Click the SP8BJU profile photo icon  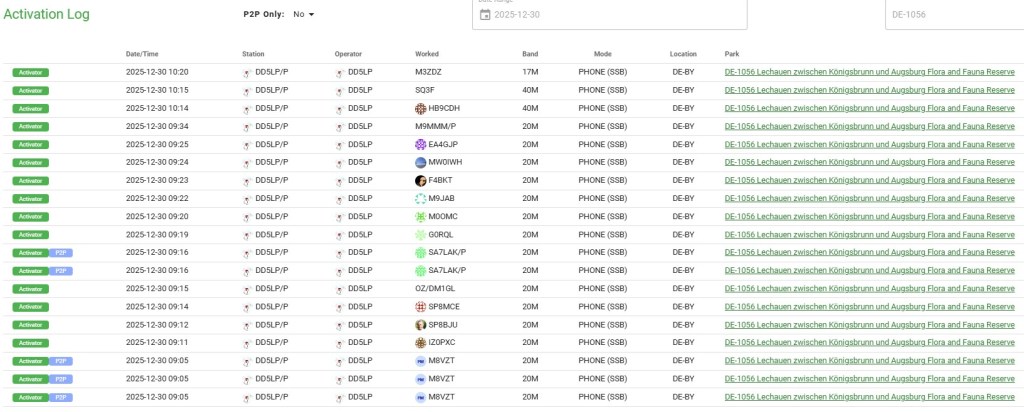[421, 324]
